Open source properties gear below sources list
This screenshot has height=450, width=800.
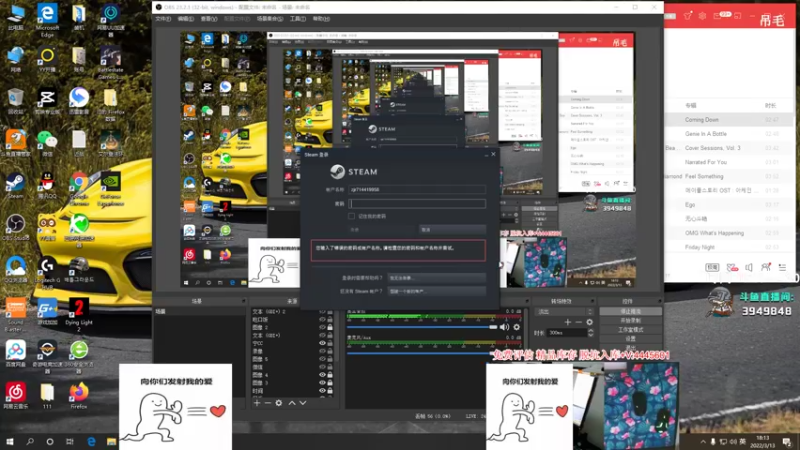[279, 403]
